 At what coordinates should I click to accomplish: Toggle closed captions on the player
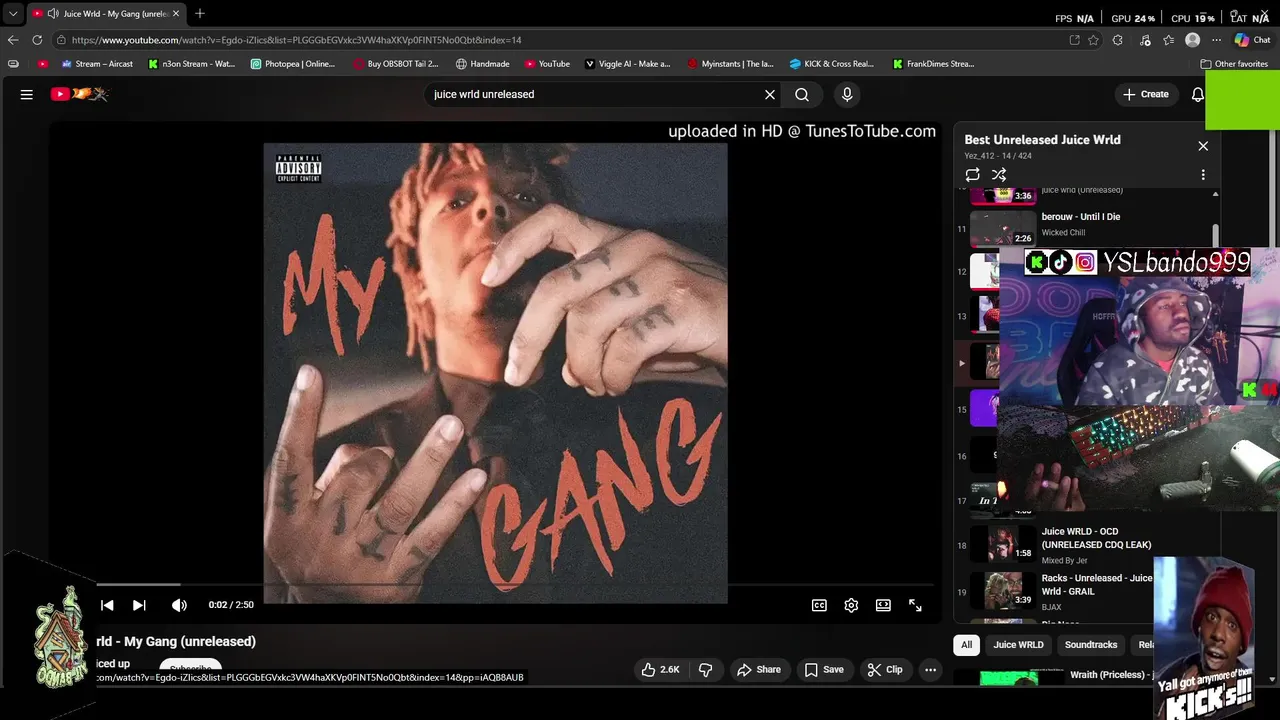[819, 605]
